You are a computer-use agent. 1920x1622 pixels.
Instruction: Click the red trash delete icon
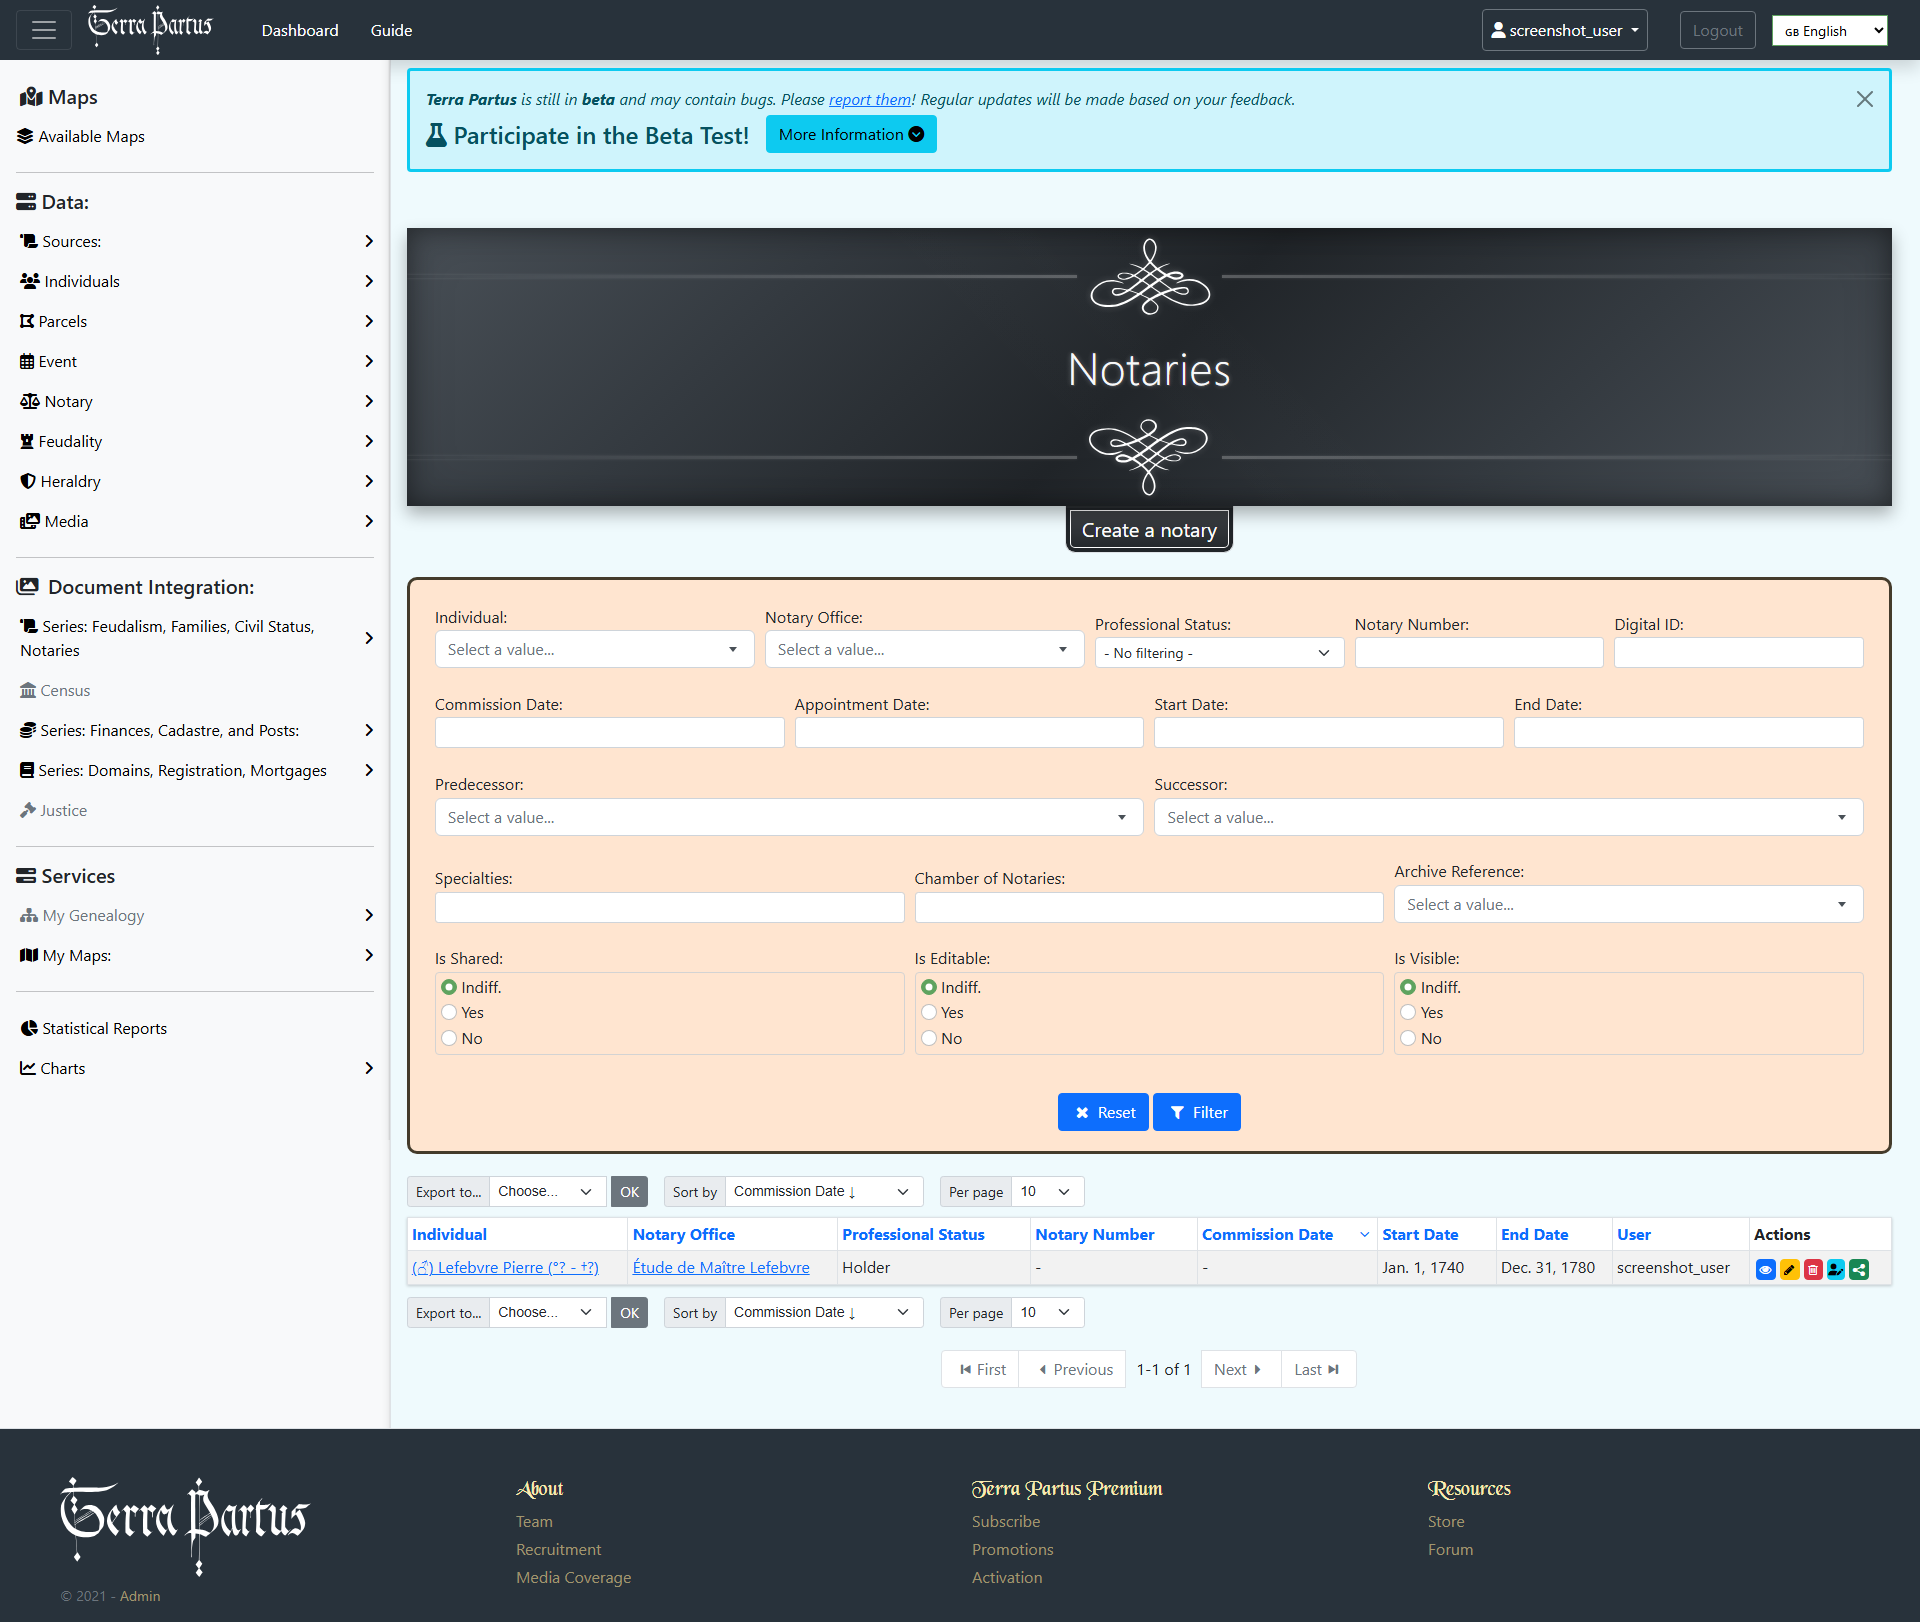pyautogui.click(x=1812, y=1270)
